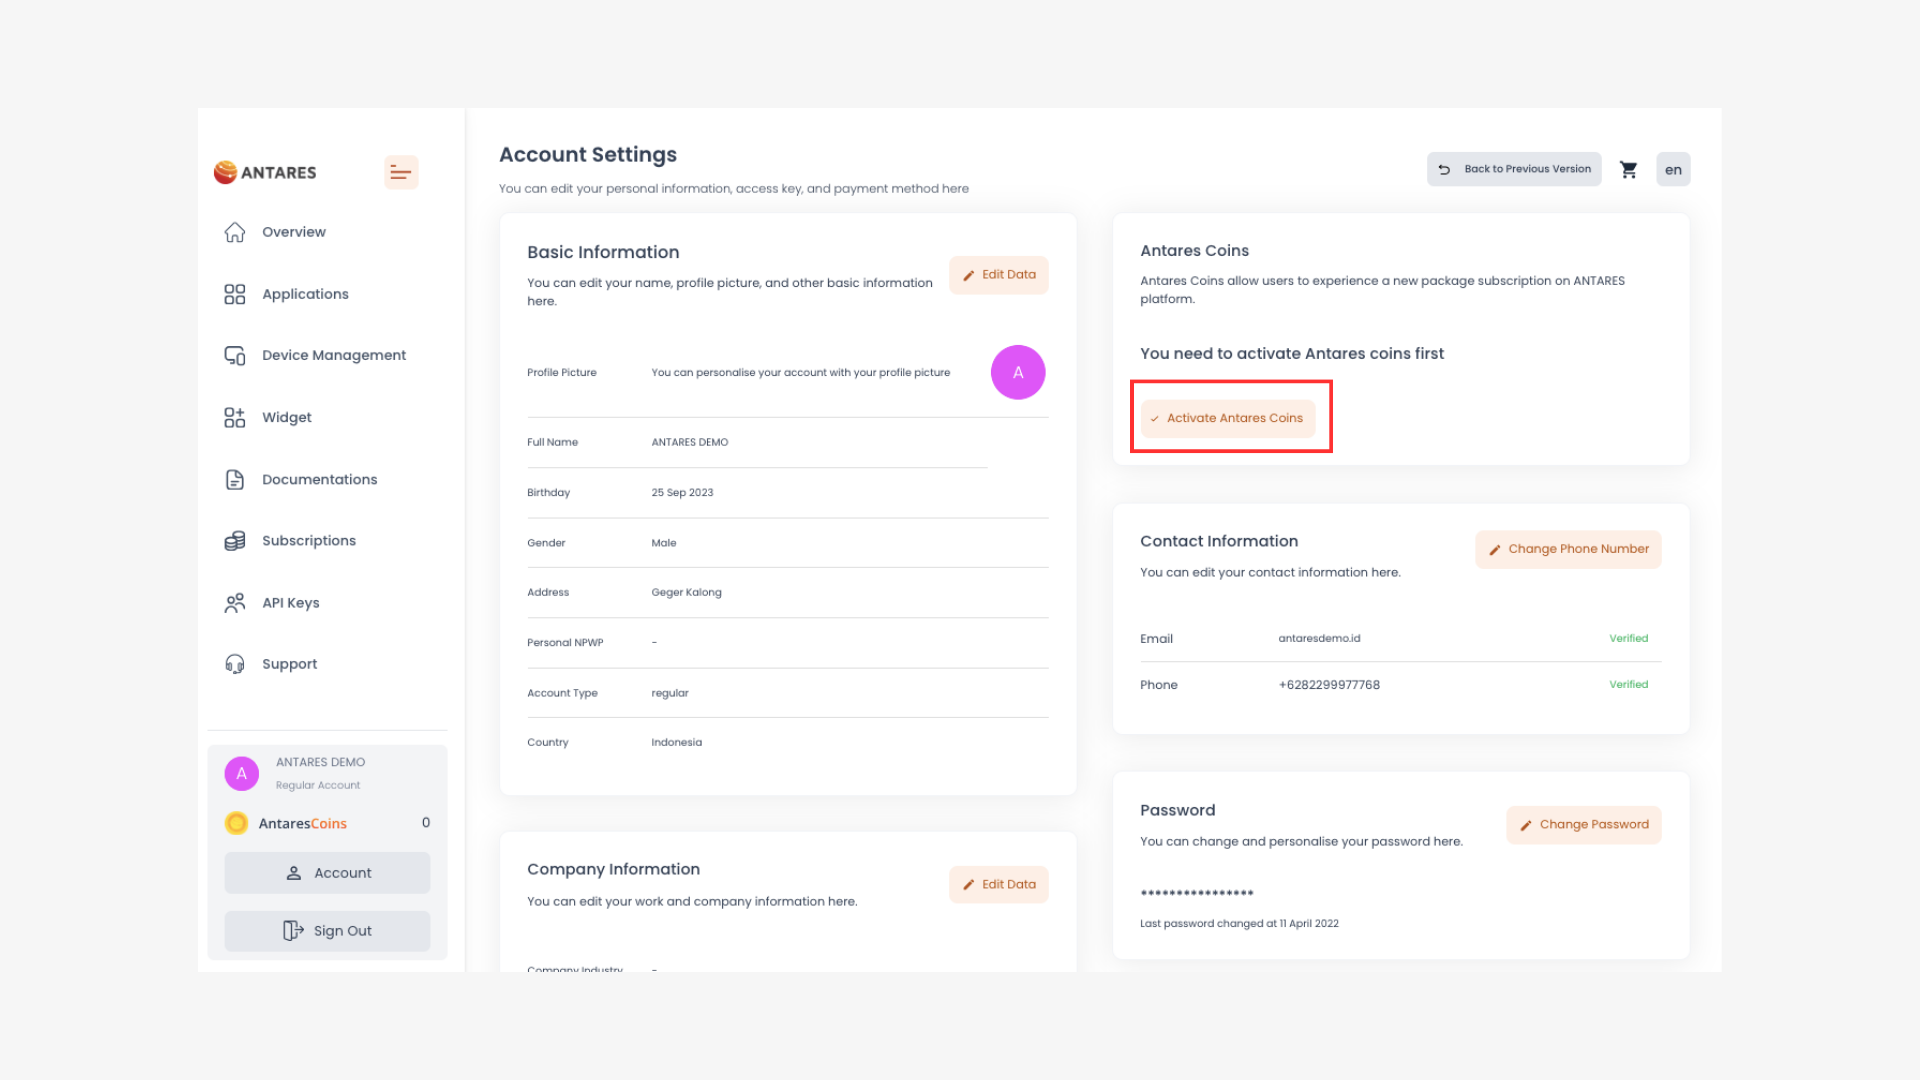Open API Keys section
The width and height of the screenshot is (1920, 1080).
pos(290,603)
